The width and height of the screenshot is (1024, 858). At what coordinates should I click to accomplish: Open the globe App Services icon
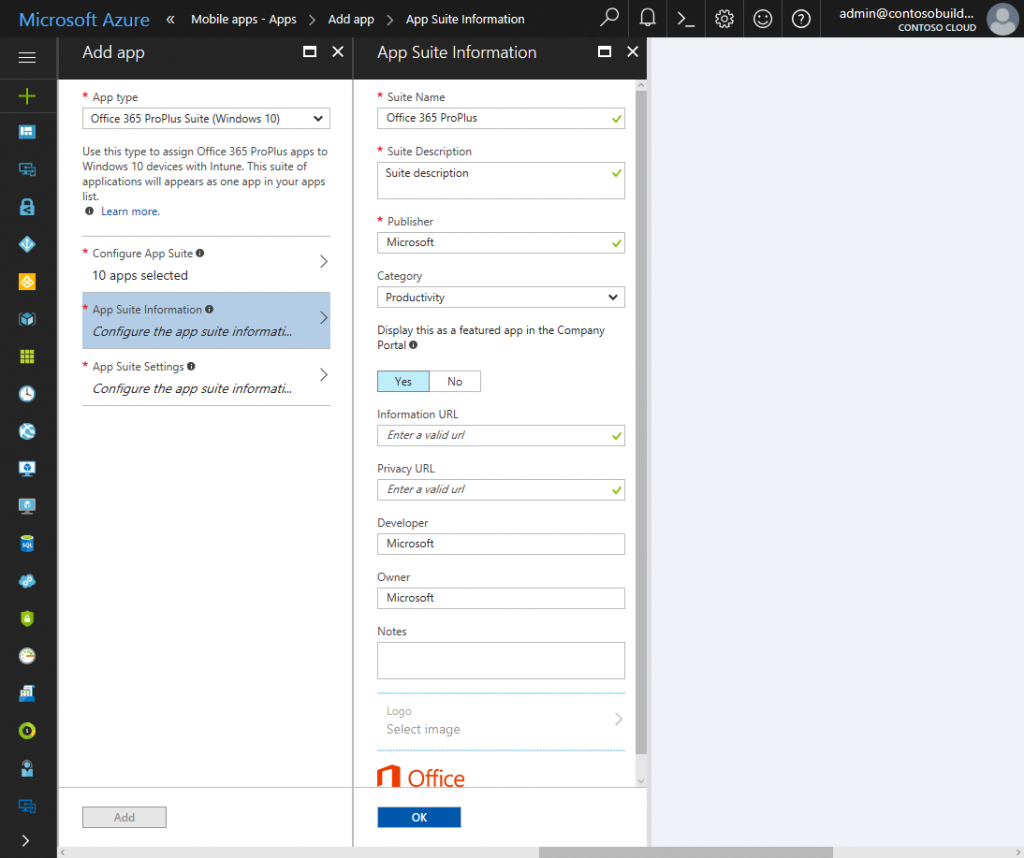(x=27, y=431)
